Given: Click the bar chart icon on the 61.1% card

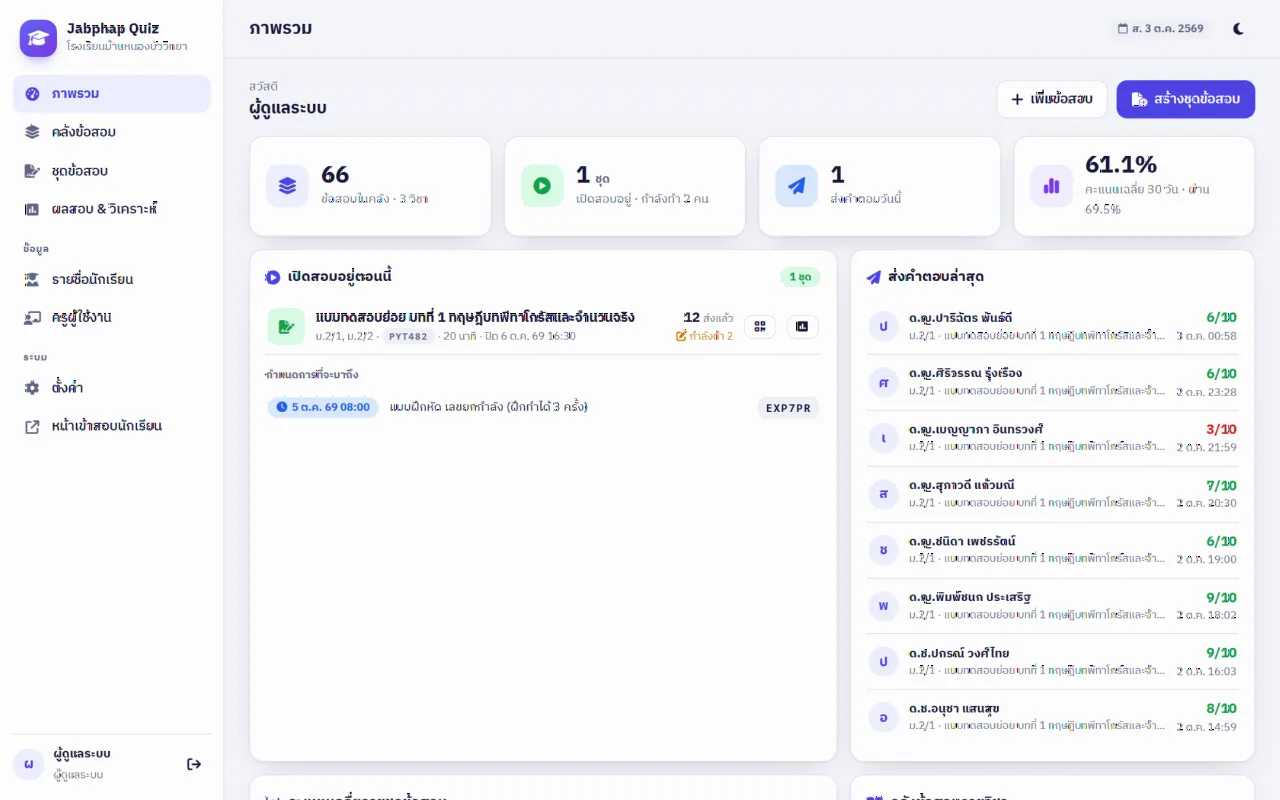Looking at the screenshot, I should [1052, 186].
